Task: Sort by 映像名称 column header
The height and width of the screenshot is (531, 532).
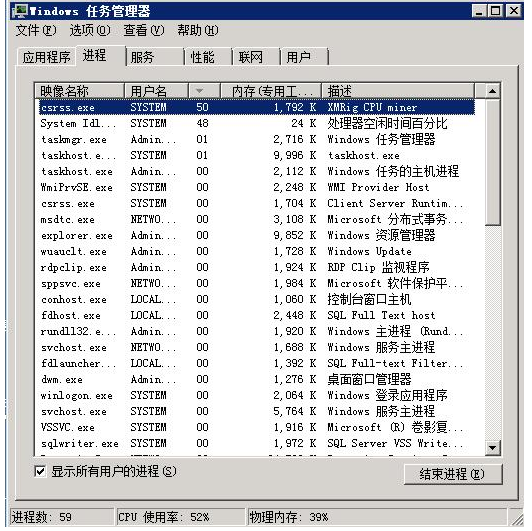Action: [x=79, y=91]
